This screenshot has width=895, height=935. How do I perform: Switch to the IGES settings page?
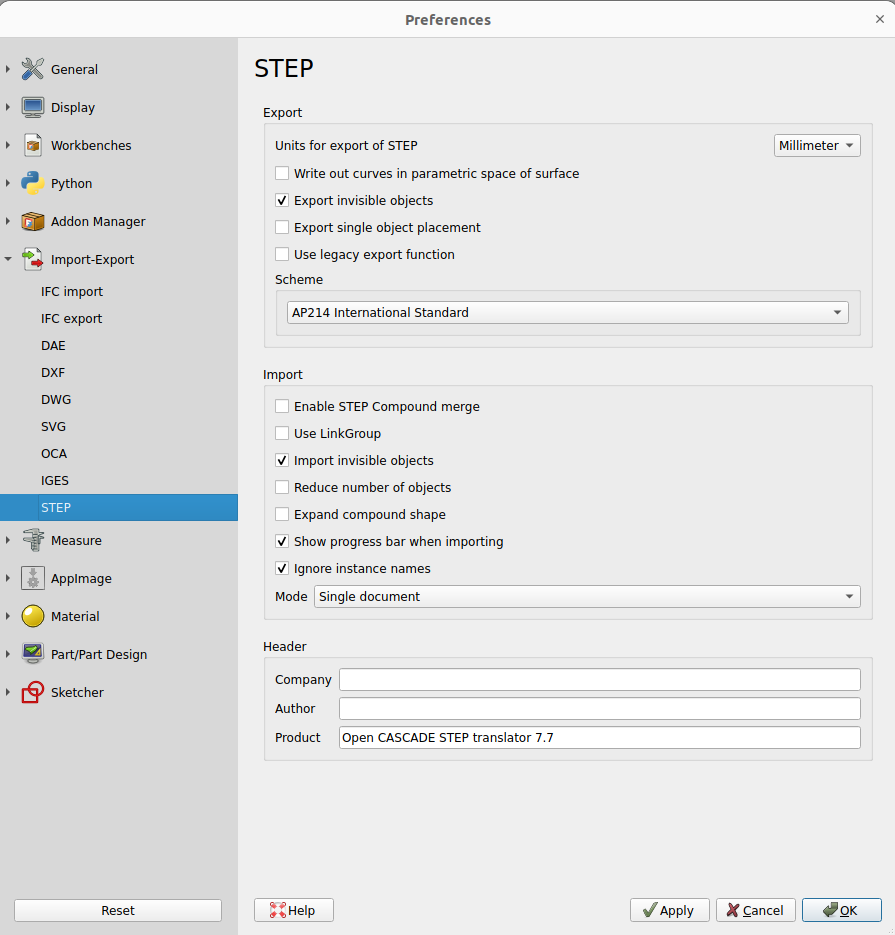[x=54, y=480]
